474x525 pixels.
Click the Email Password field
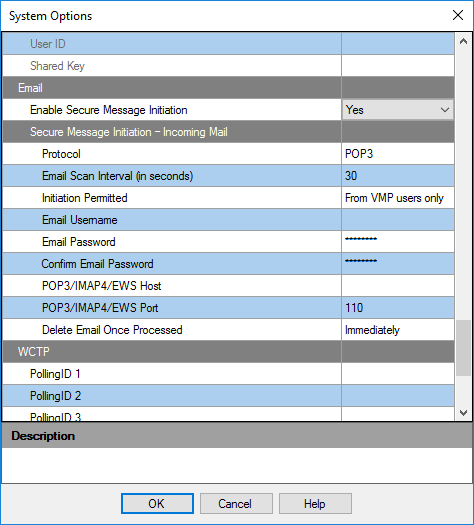pyautogui.click(x=398, y=242)
